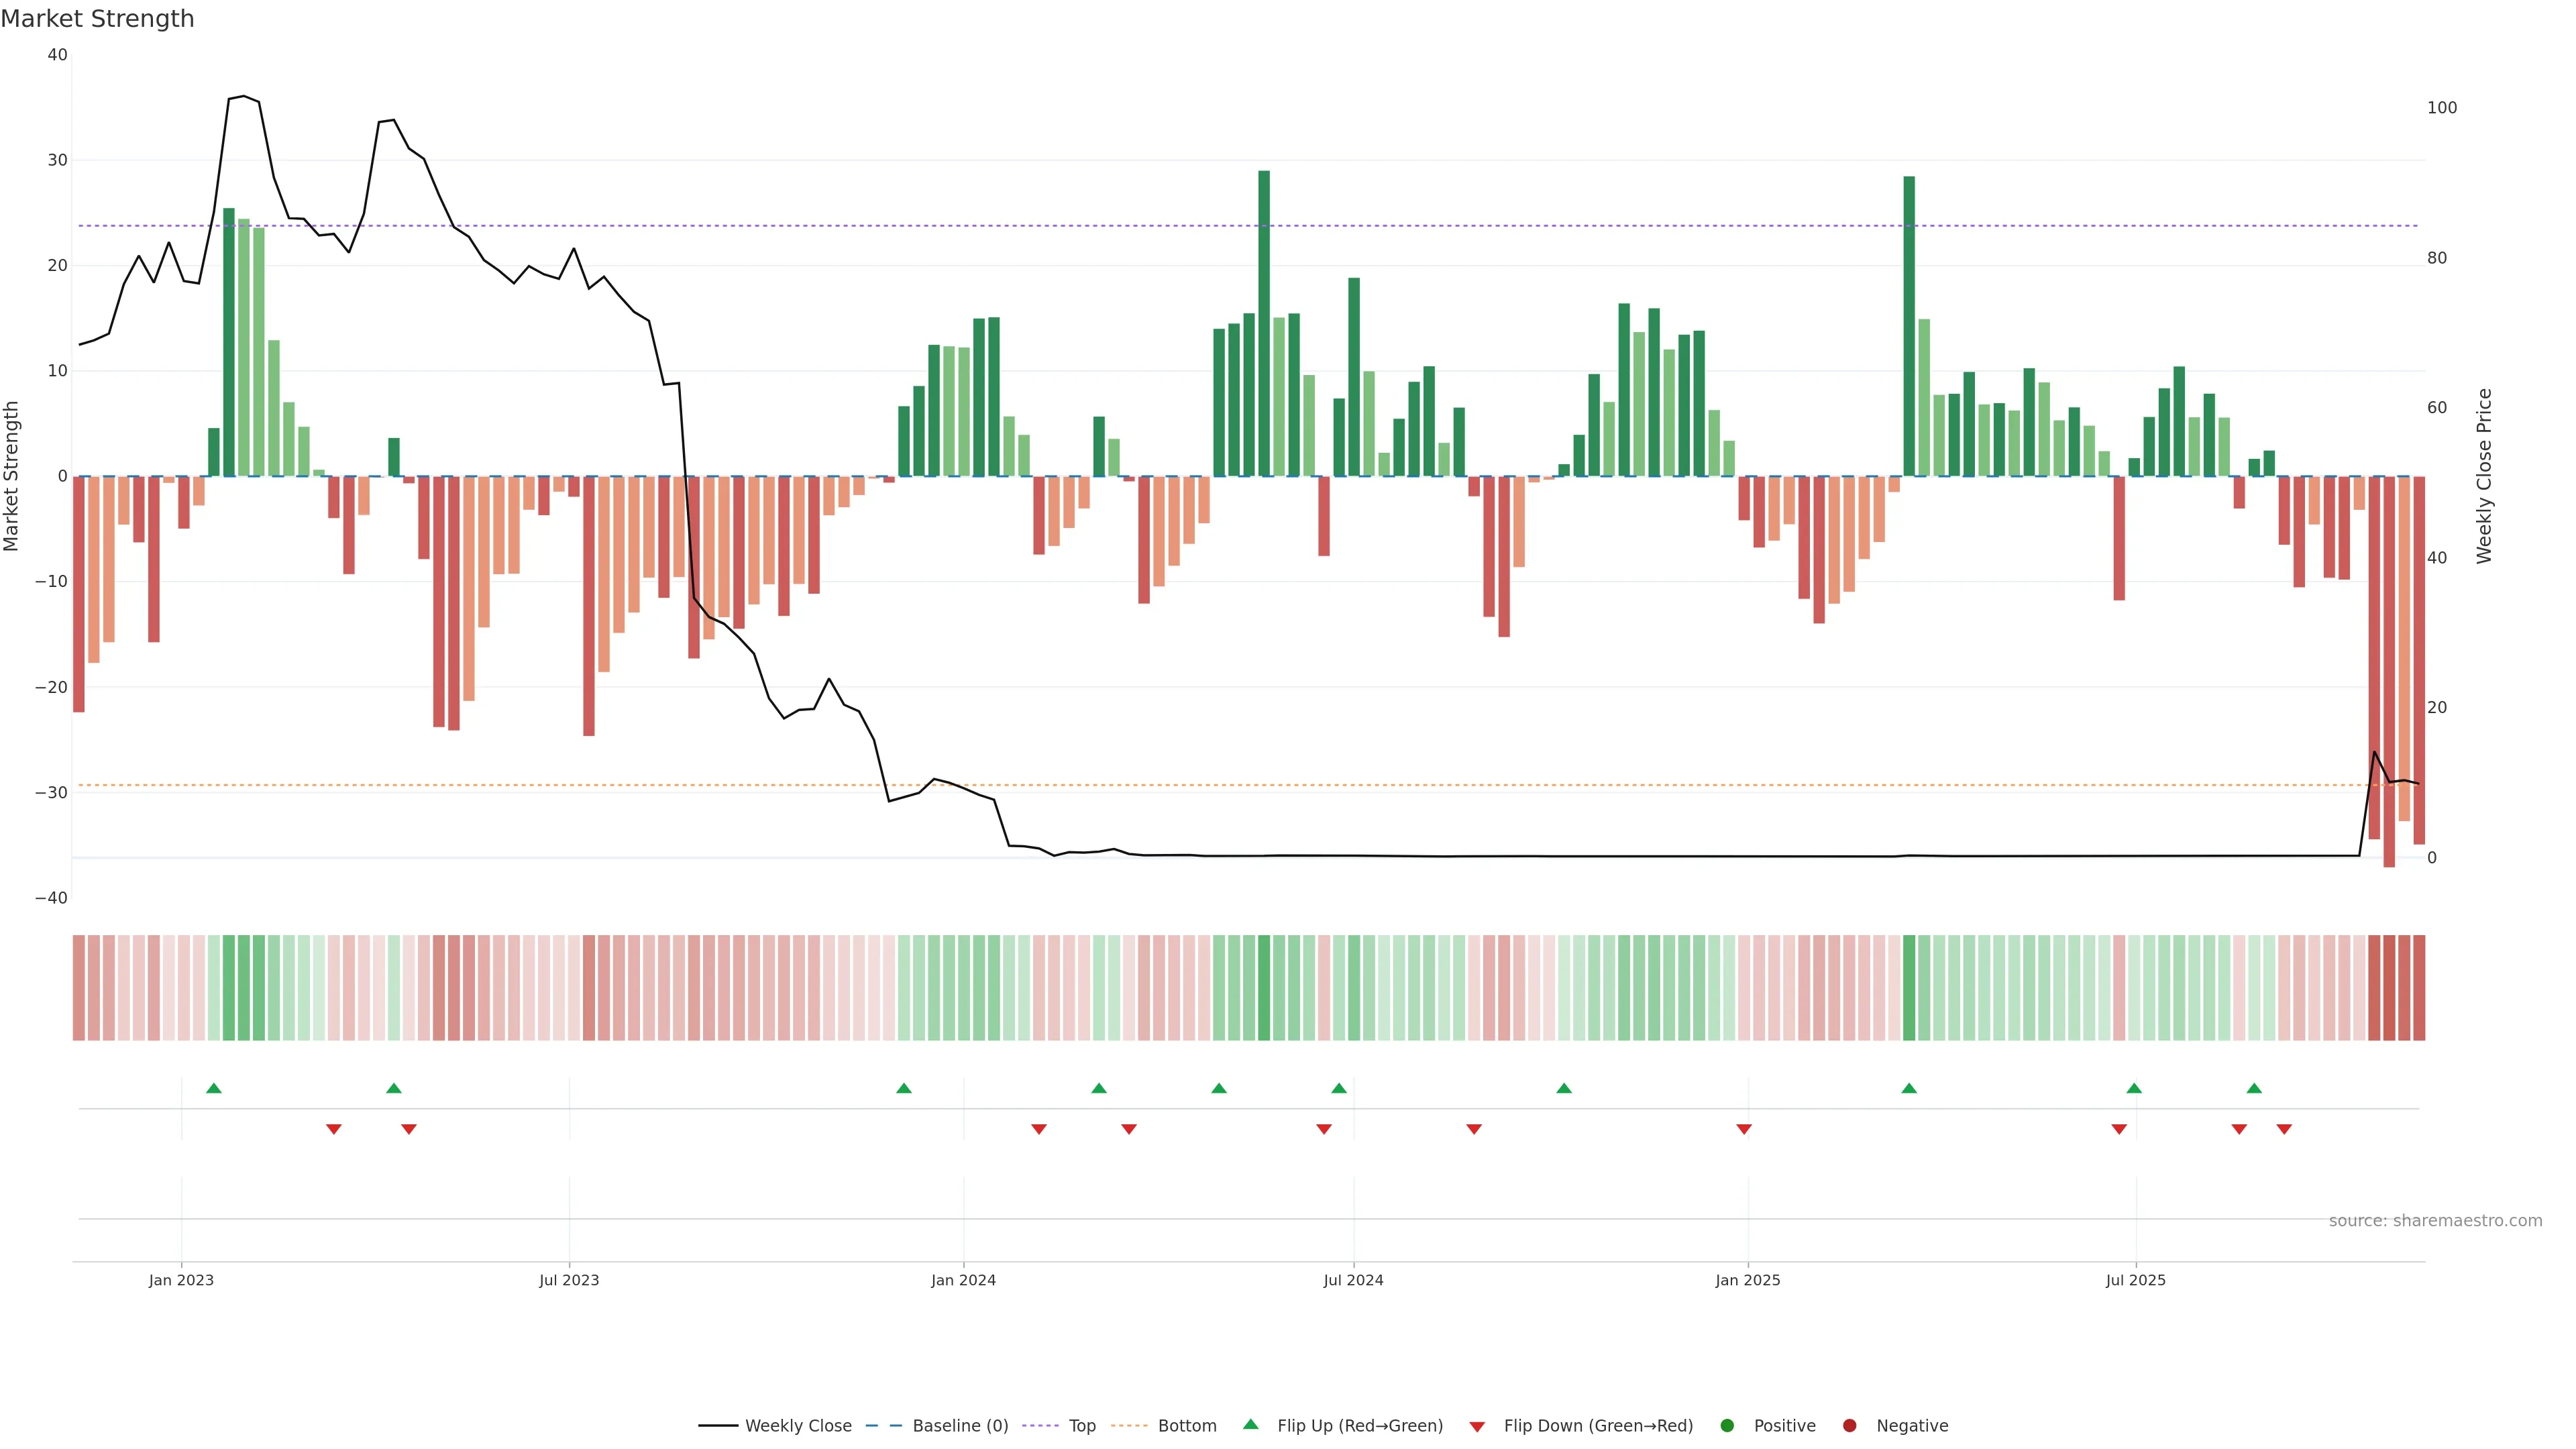Click the rightmost dark red heatmap strip cell
This screenshot has height=1449, width=2576.
coord(2419,987)
